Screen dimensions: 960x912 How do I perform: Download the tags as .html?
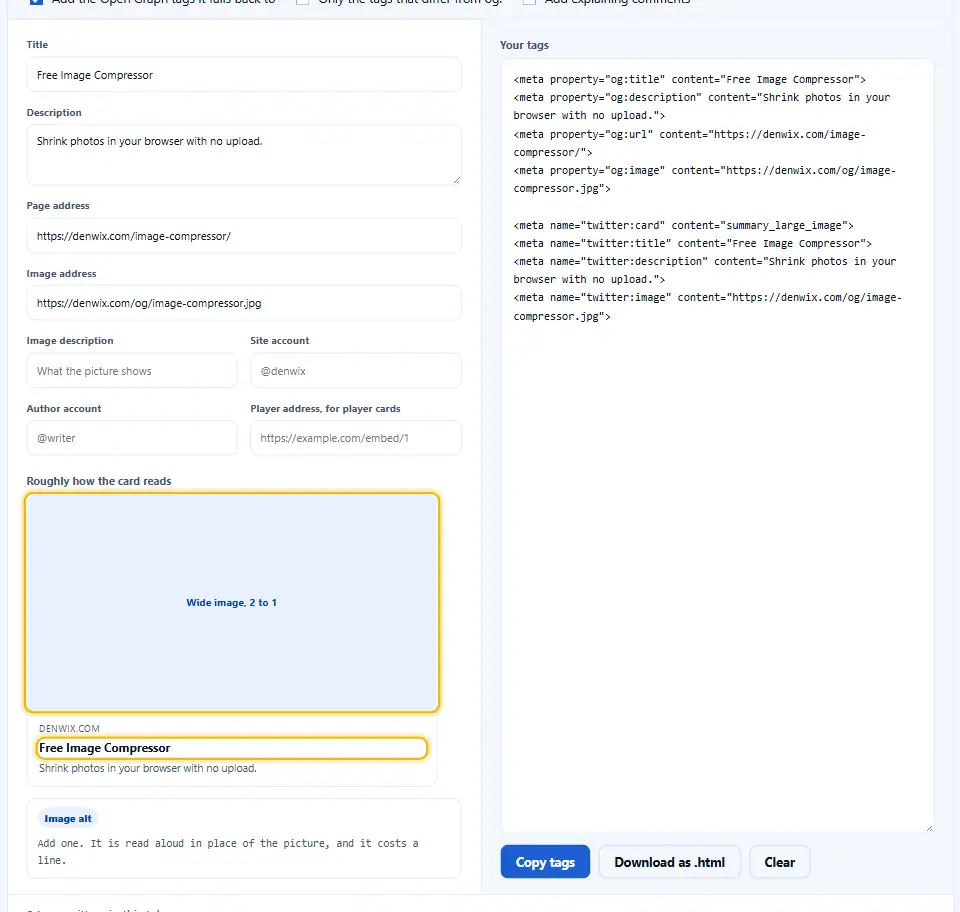[x=669, y=862]
